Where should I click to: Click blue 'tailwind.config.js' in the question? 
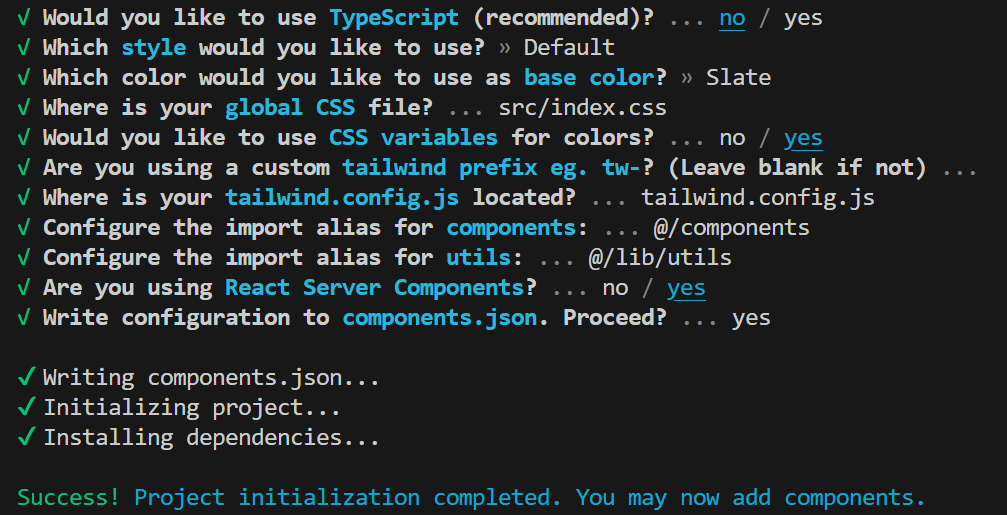[x=342, y=198]
